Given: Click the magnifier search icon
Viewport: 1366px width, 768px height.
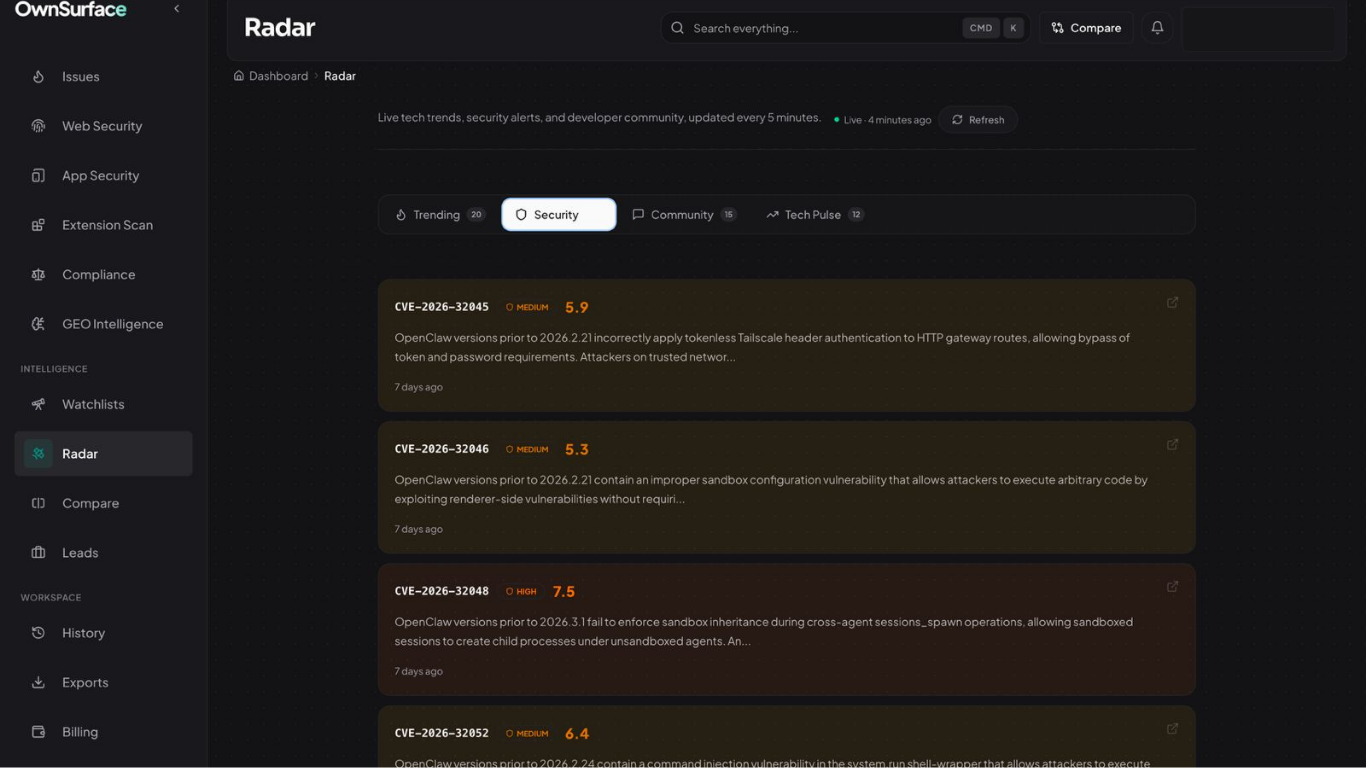Looking at the screenshot, I should pos(677,28).
